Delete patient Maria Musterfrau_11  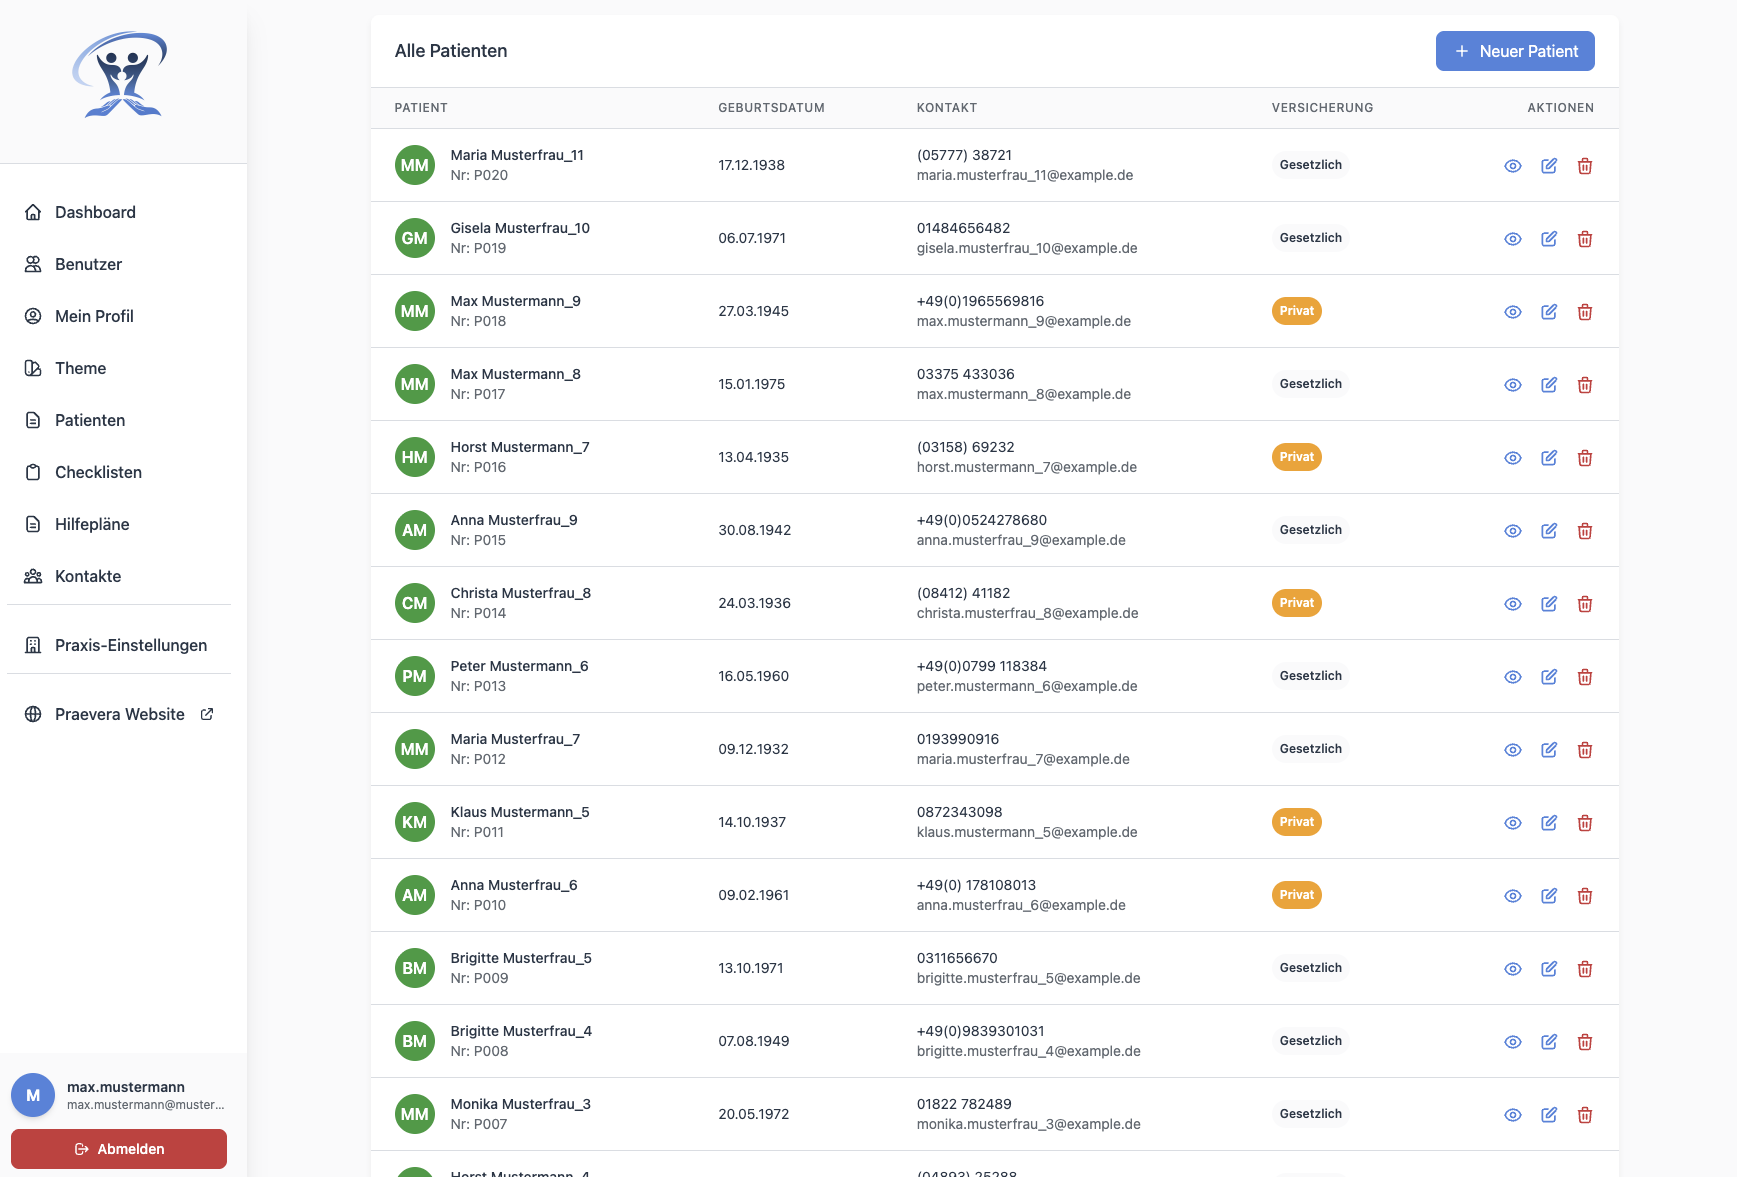point(1585,166)
